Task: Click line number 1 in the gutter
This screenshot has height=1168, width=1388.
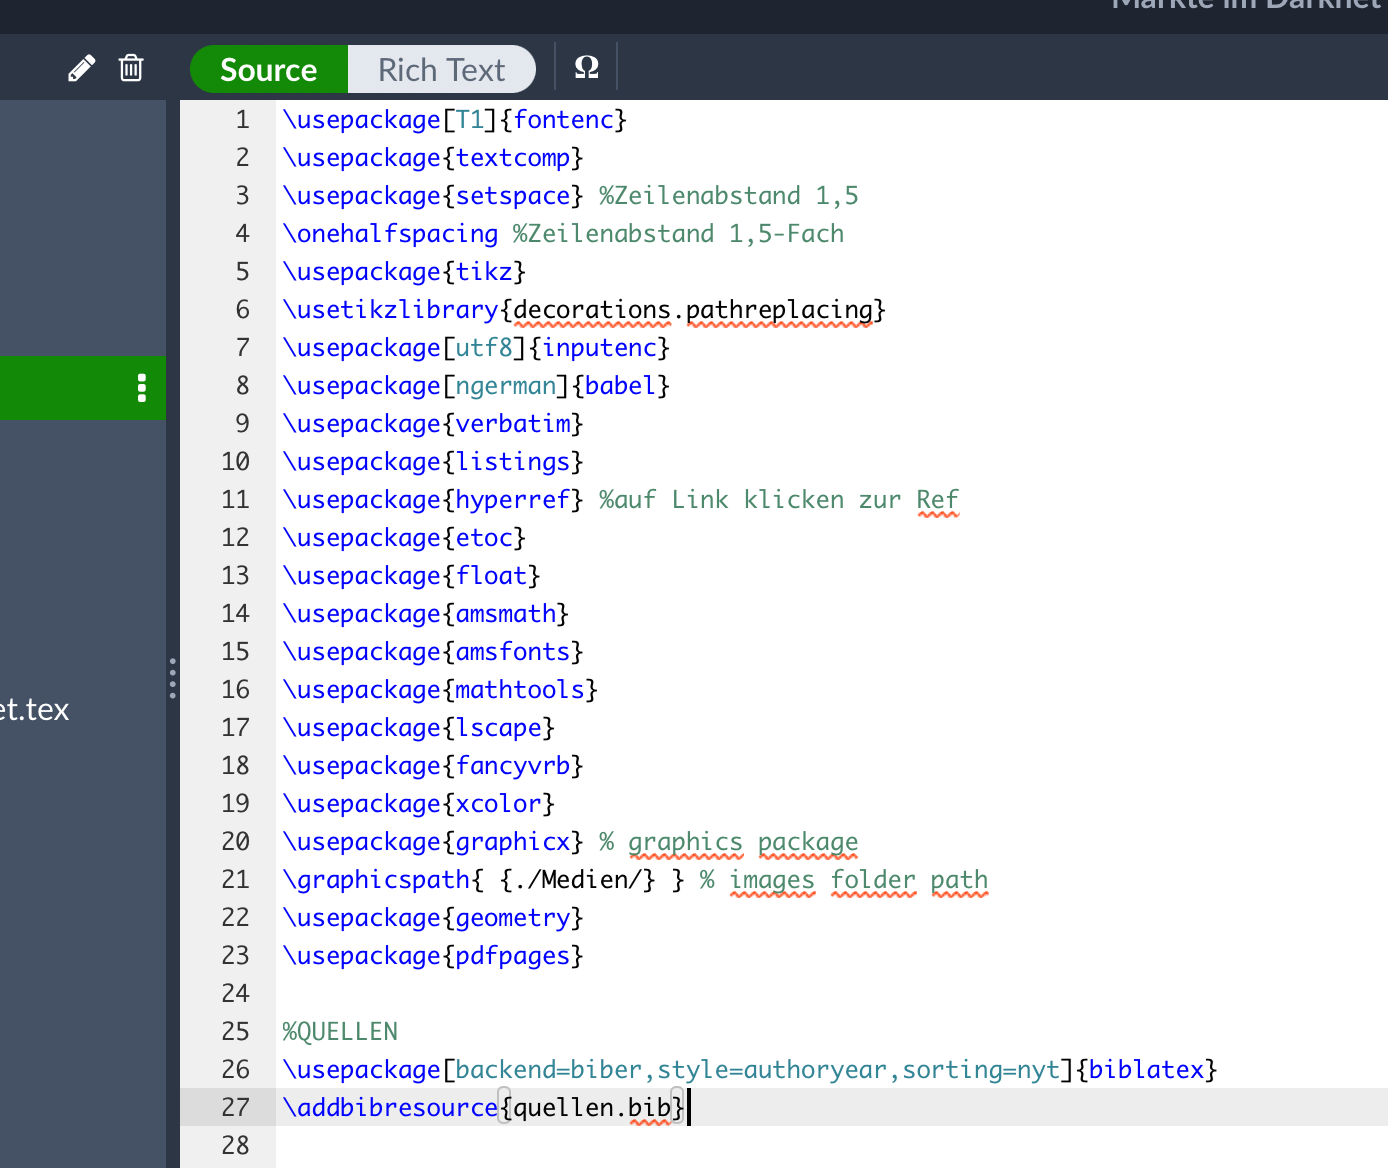Action: [242, 120]
